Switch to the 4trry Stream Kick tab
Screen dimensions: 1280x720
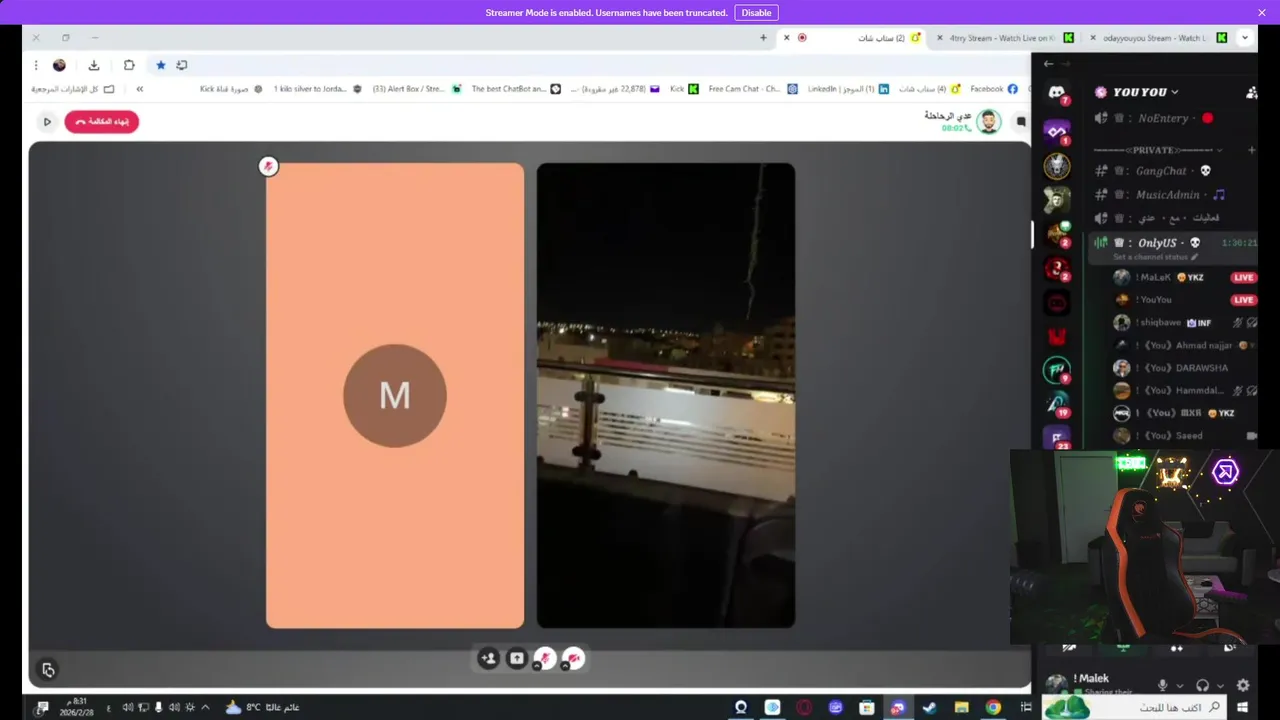coord(1005,38)
